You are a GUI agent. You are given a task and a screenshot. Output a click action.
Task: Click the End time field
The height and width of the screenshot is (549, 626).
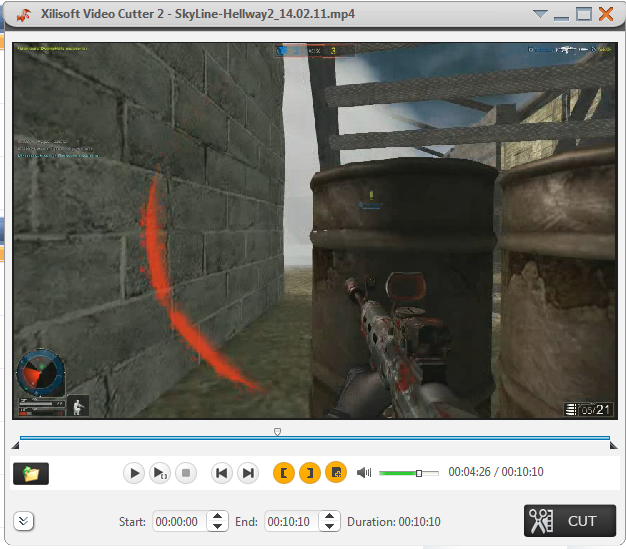[291, 521]
